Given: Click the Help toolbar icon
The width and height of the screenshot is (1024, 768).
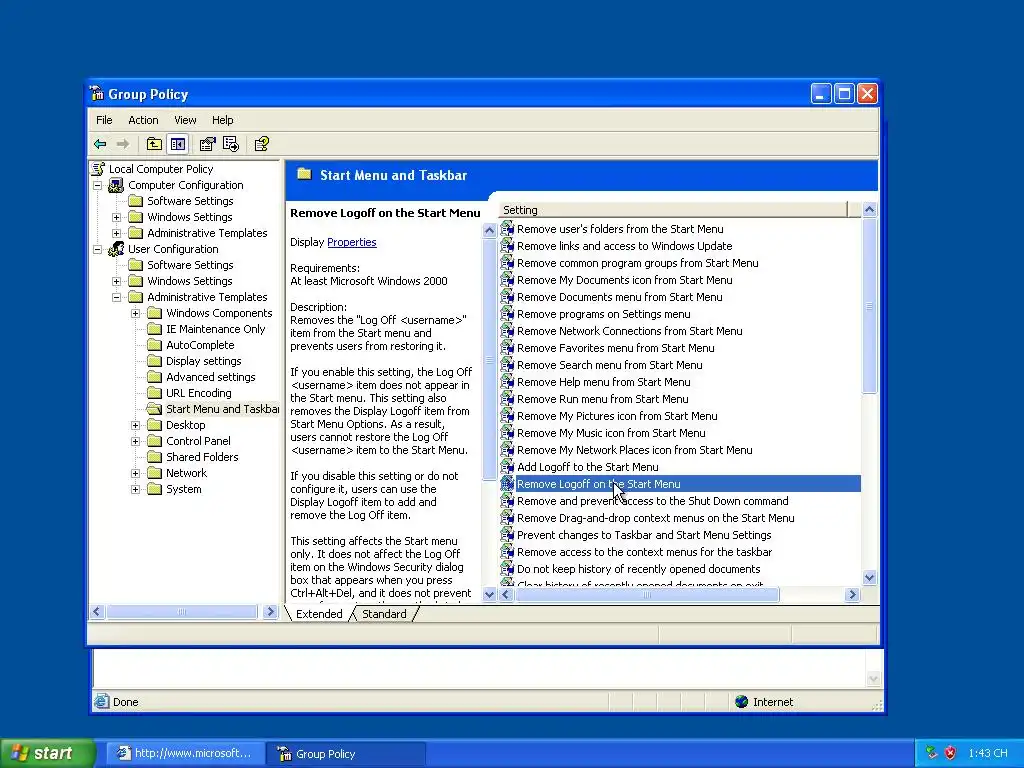Looking at the screenshot, I should click(x=262, y=144).
